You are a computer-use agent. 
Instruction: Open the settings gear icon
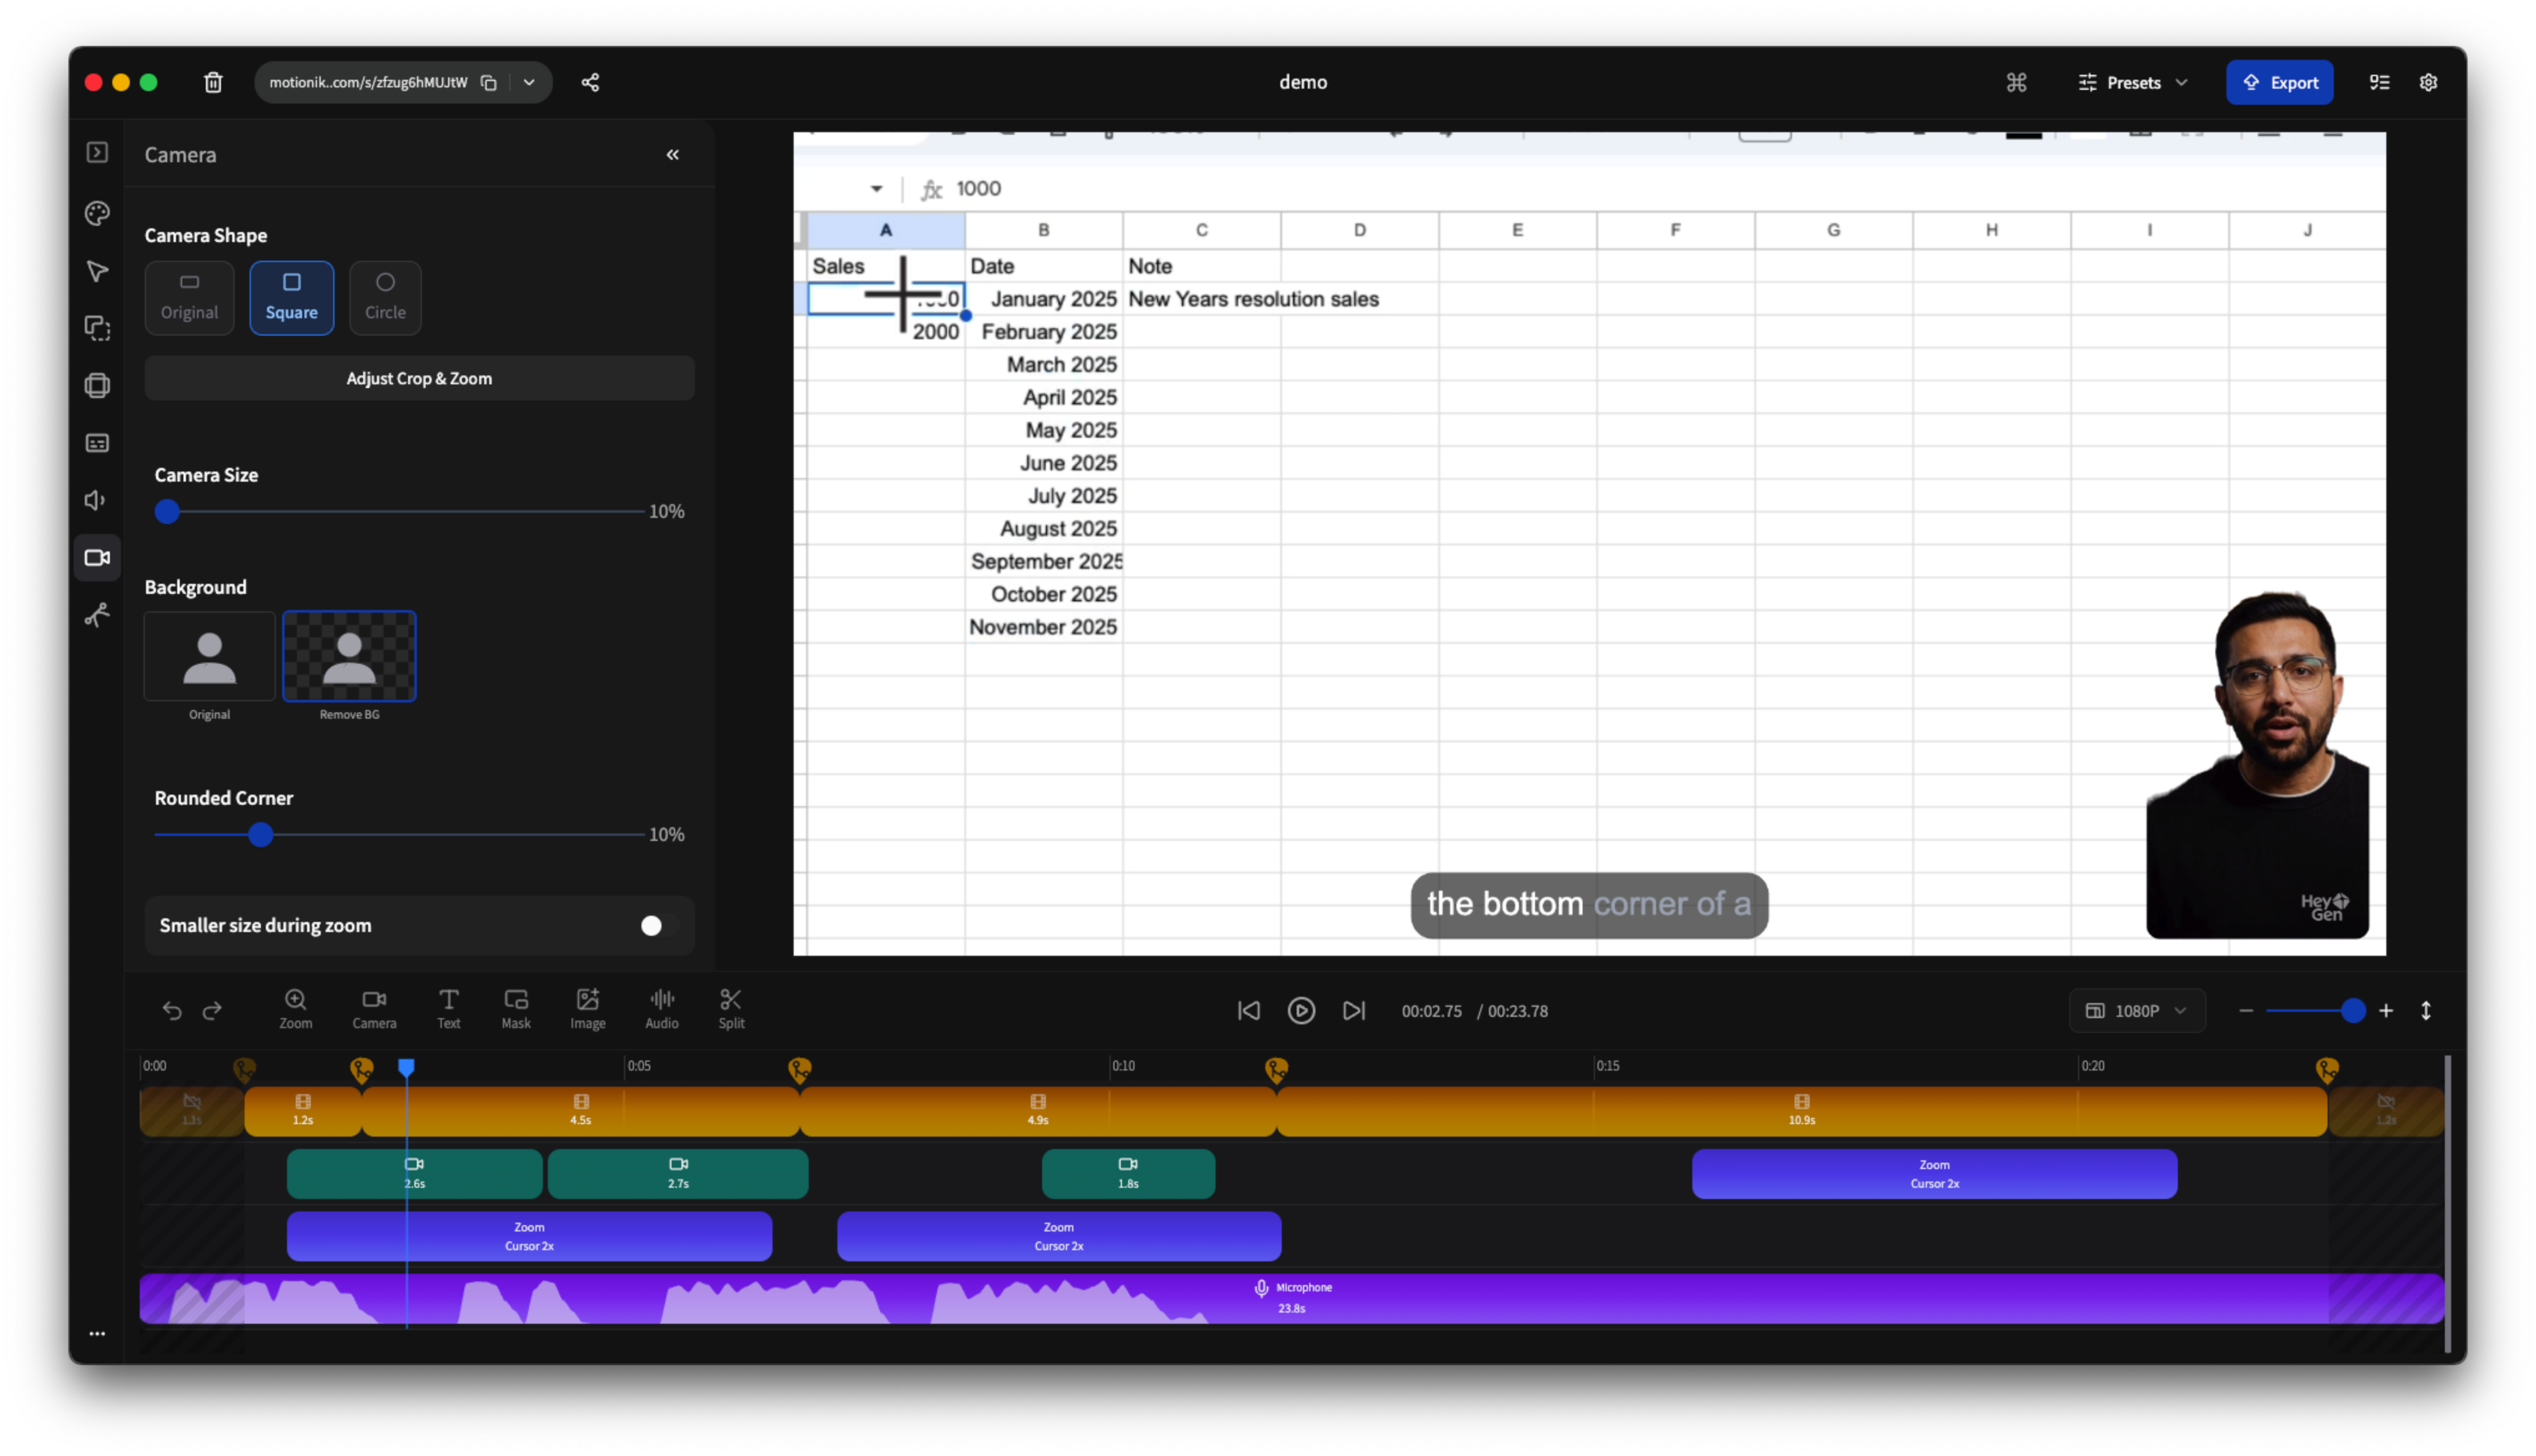tap(2428, 82)
